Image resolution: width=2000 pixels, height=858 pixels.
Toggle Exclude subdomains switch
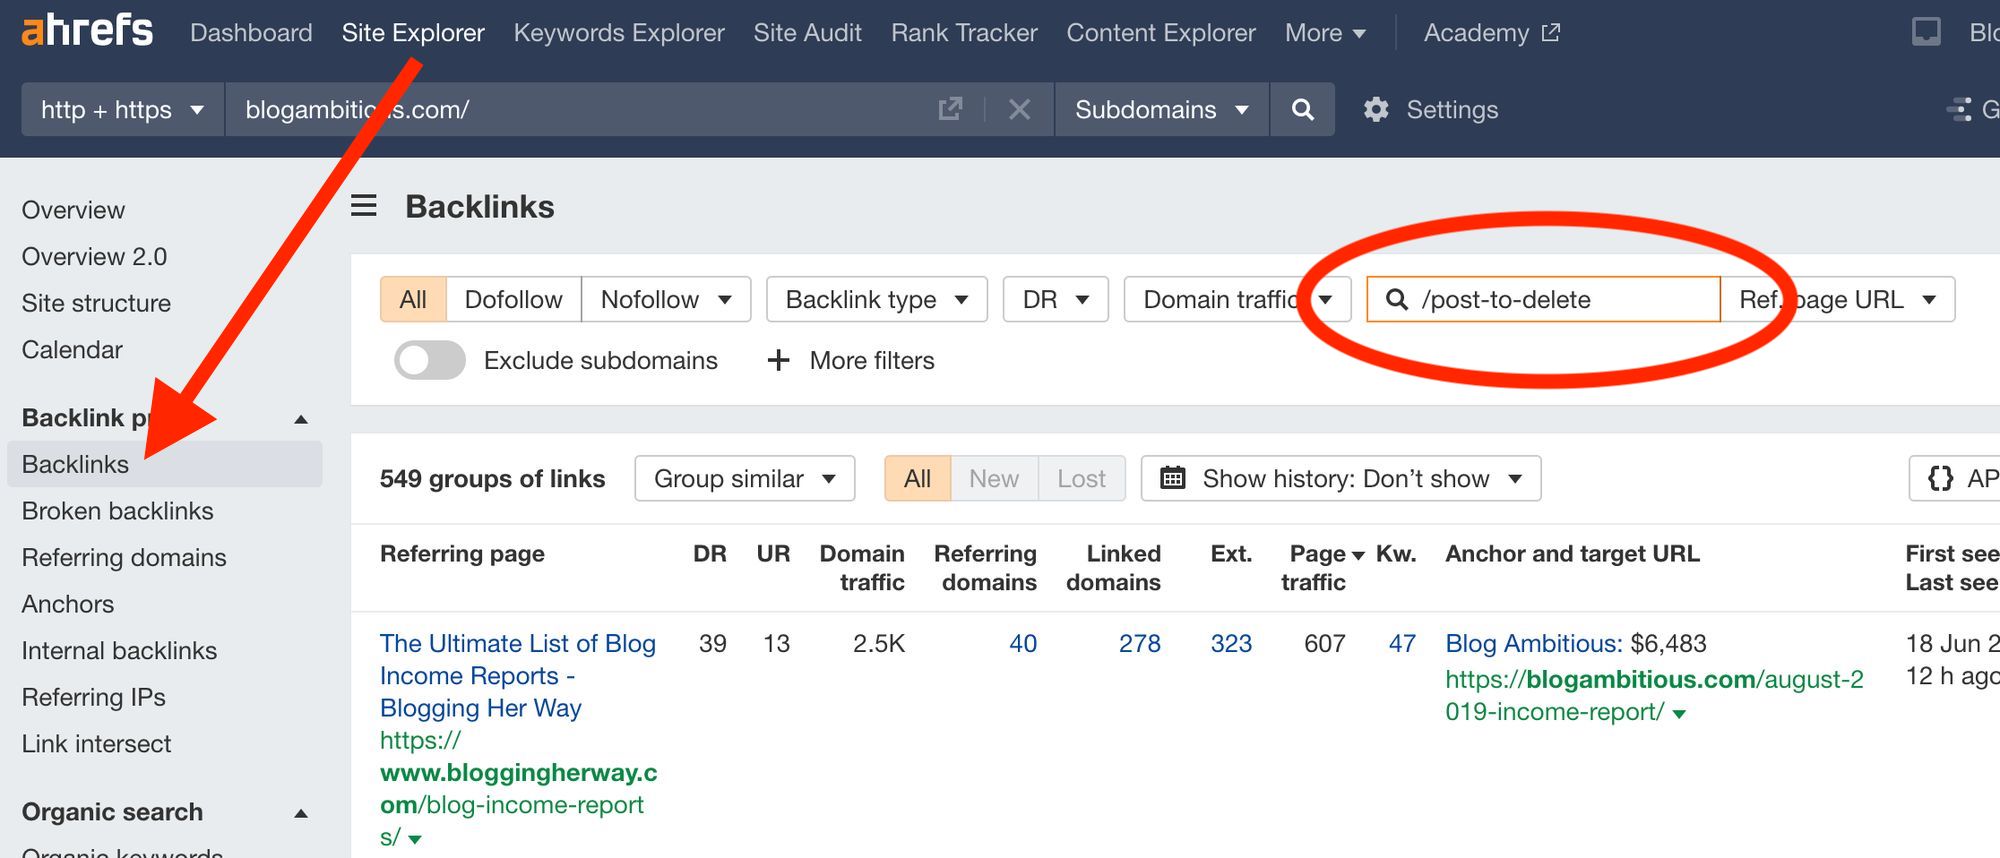(x=430, y=360)
